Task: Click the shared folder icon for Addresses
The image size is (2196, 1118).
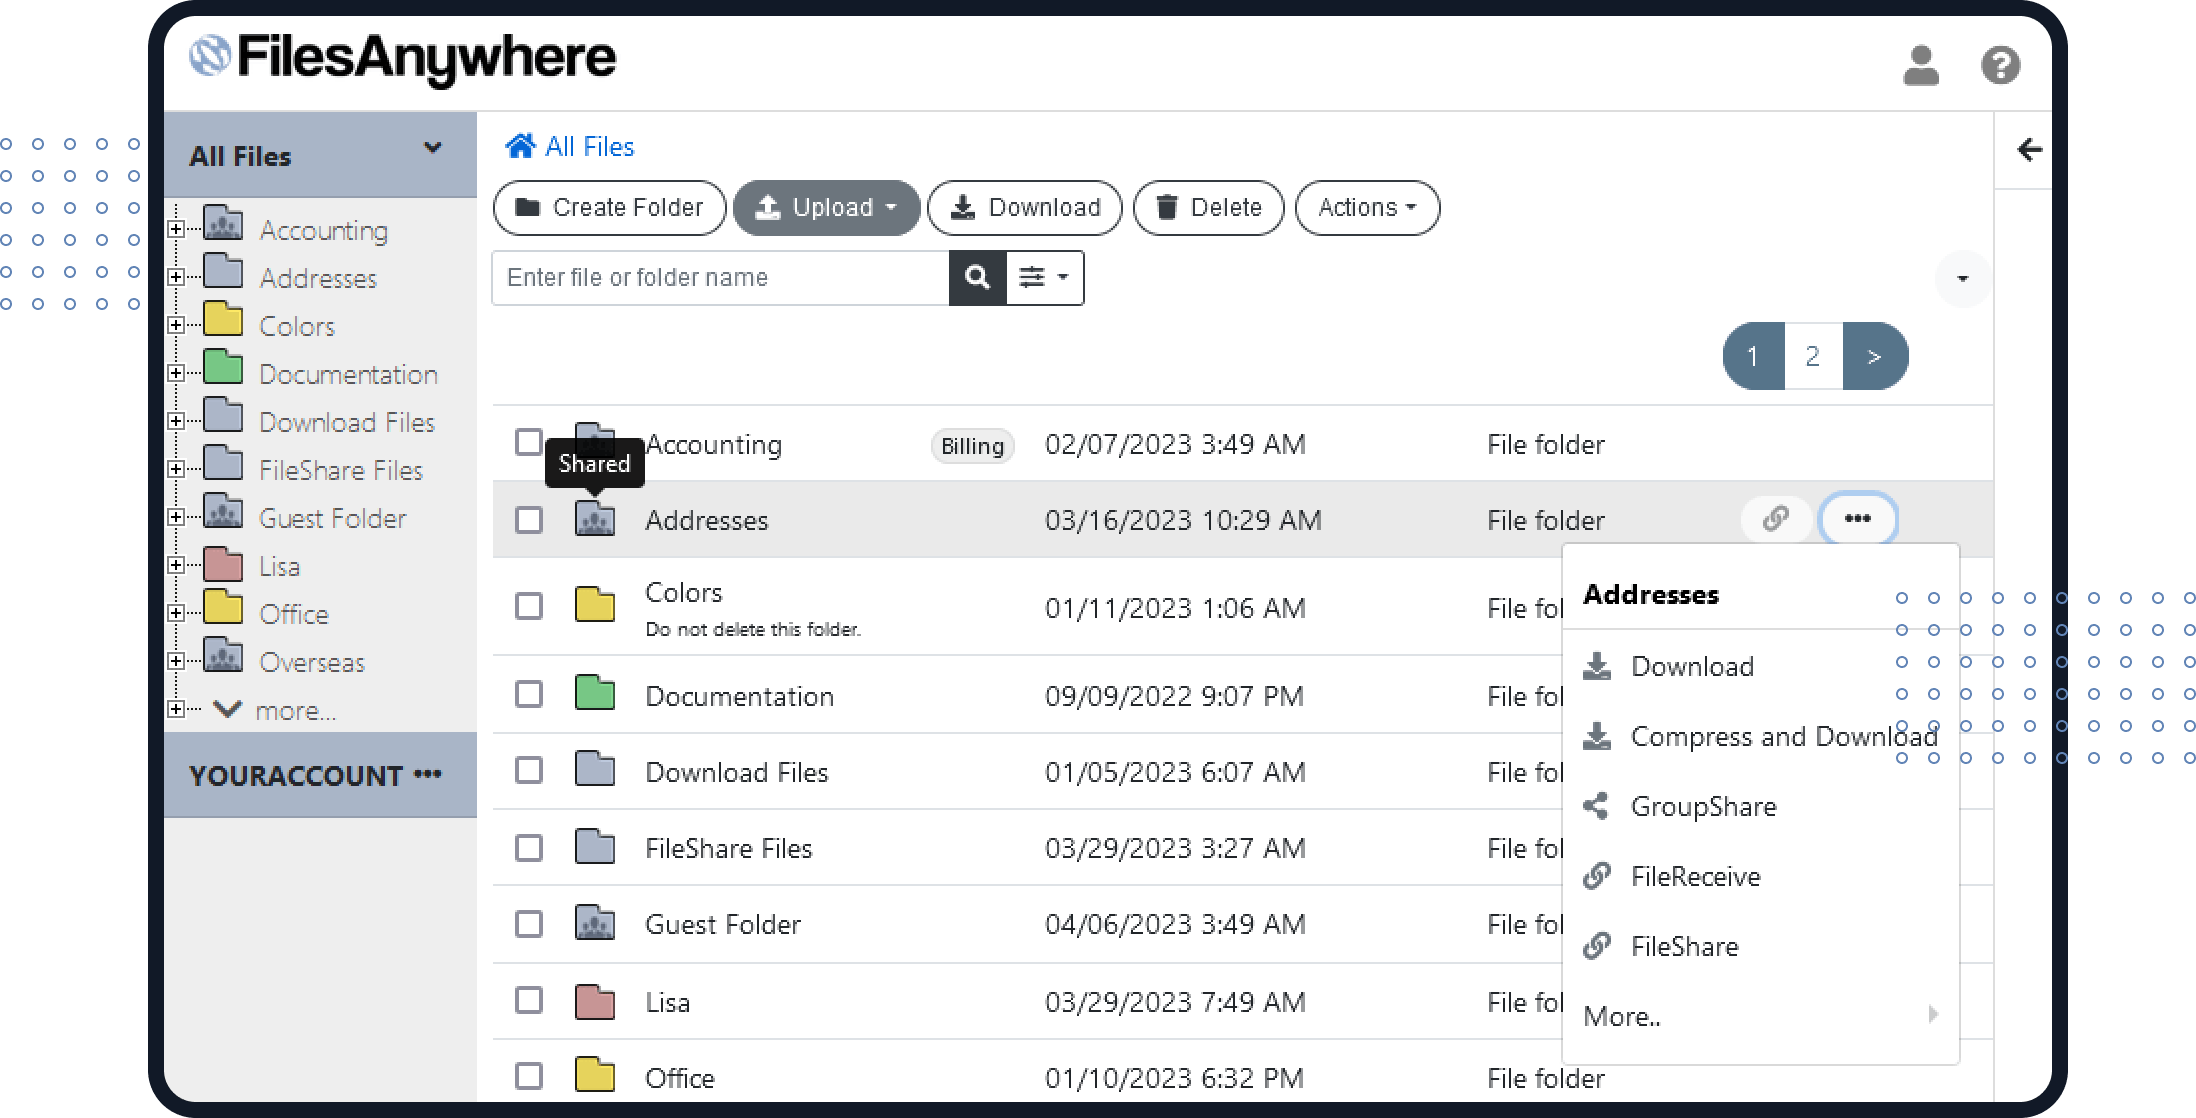Action: point(595,520)
